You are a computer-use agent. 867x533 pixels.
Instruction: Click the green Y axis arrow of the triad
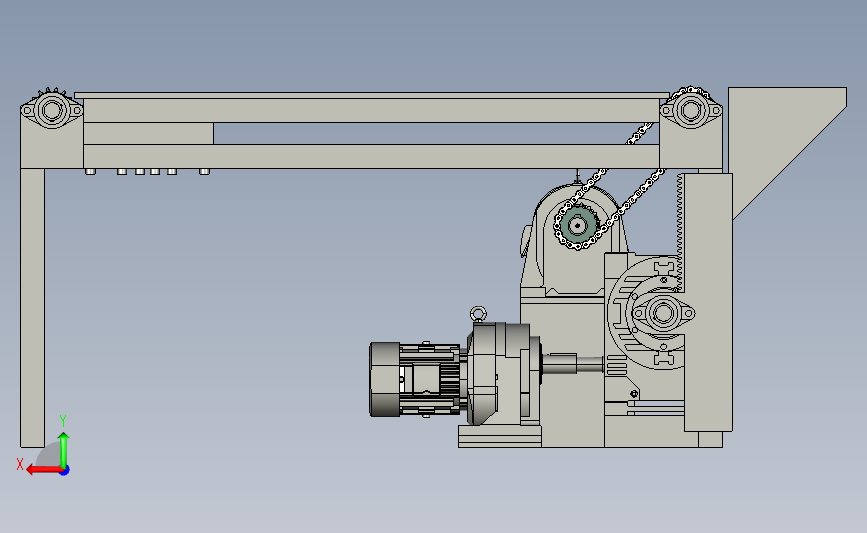[x=64, y=450]
